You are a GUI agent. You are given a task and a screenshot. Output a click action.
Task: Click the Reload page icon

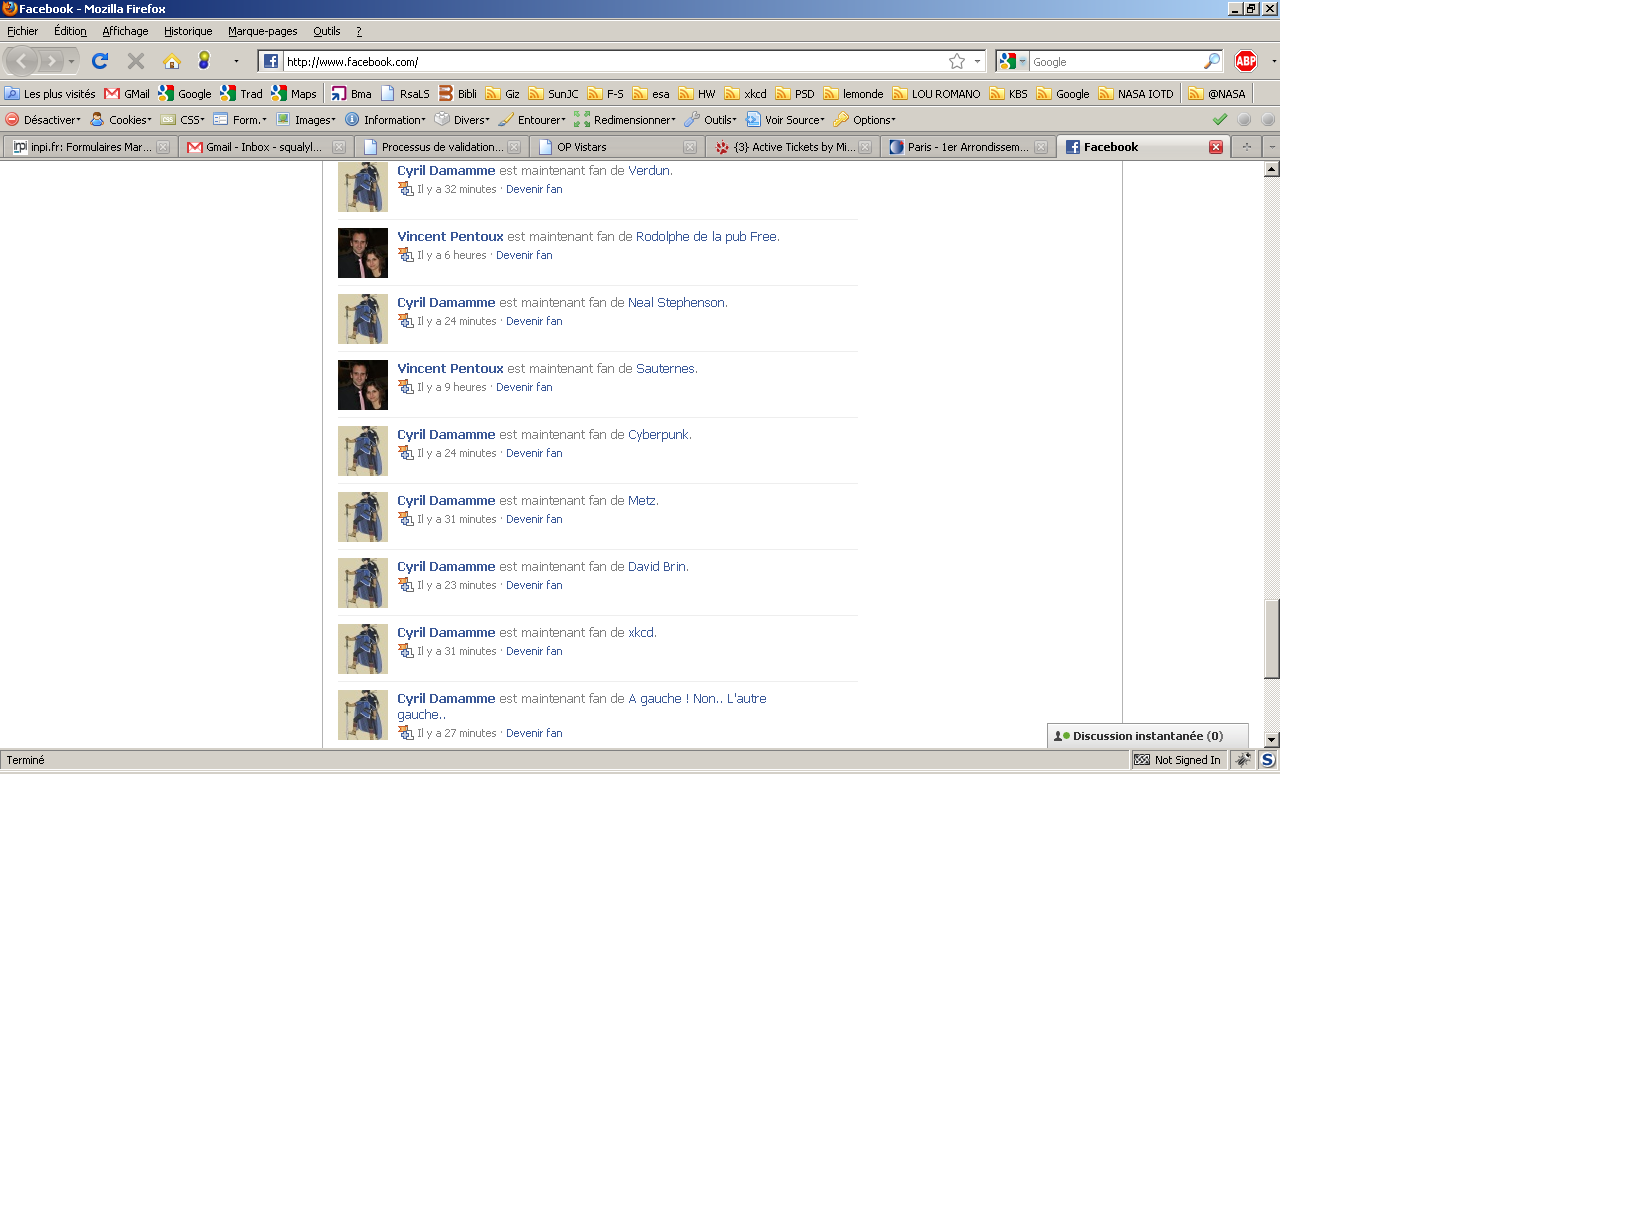coord(100,61)
